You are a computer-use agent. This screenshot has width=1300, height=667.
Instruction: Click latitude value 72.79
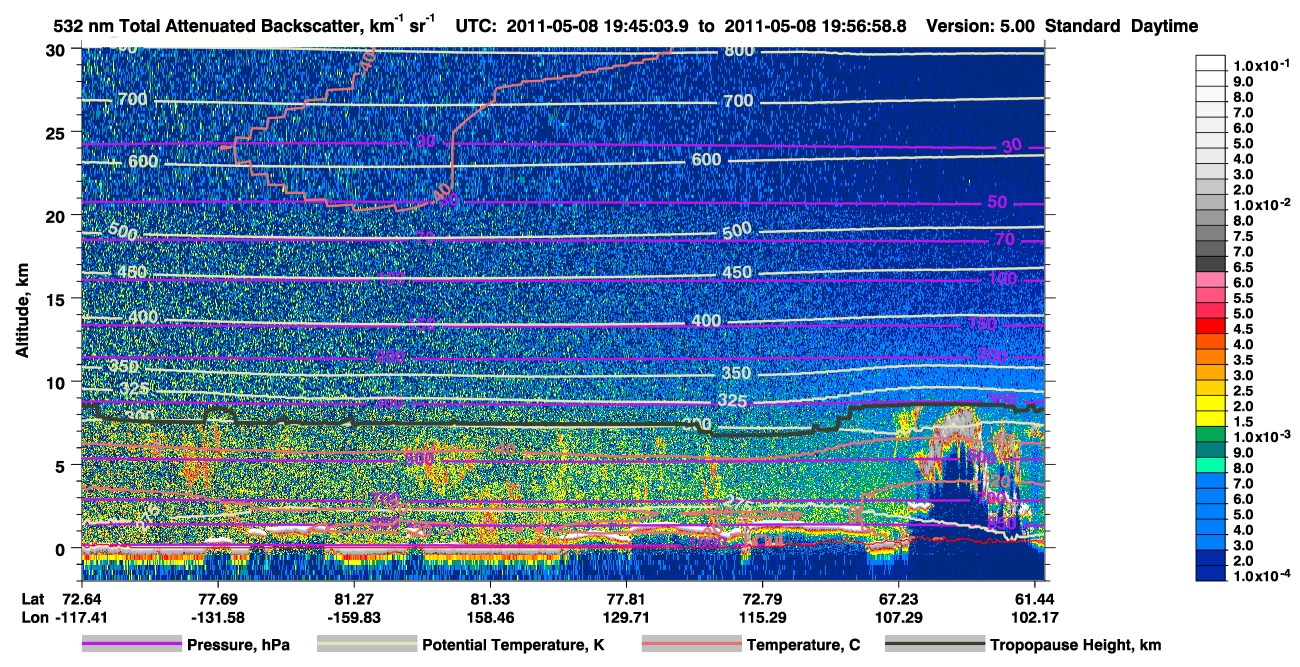[762, 598]
